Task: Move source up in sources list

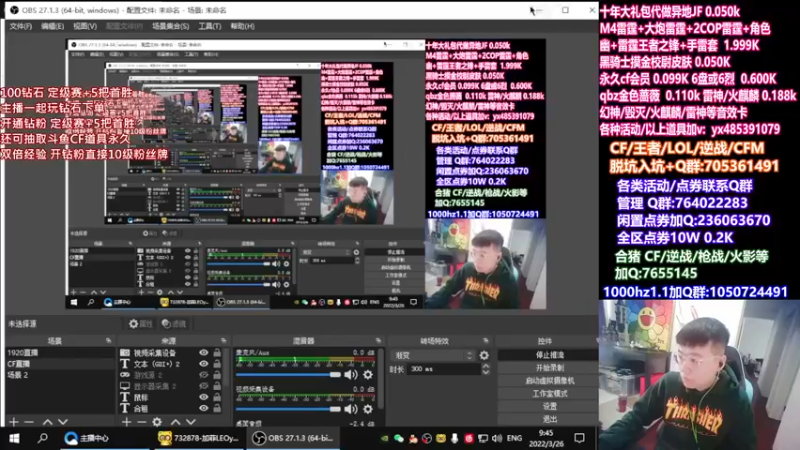Action: point(176,421)
